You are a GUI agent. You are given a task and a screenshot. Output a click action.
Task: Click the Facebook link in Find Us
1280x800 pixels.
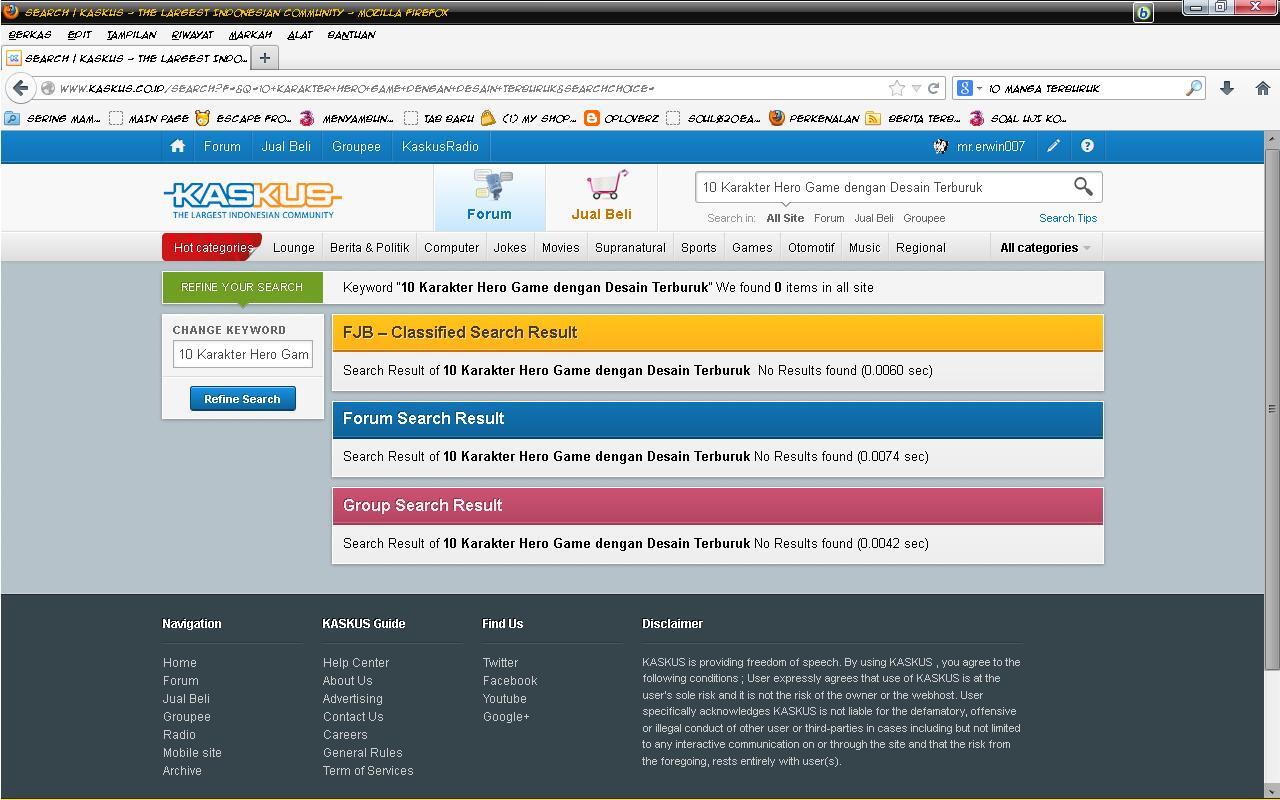click(x=510, y=681)
